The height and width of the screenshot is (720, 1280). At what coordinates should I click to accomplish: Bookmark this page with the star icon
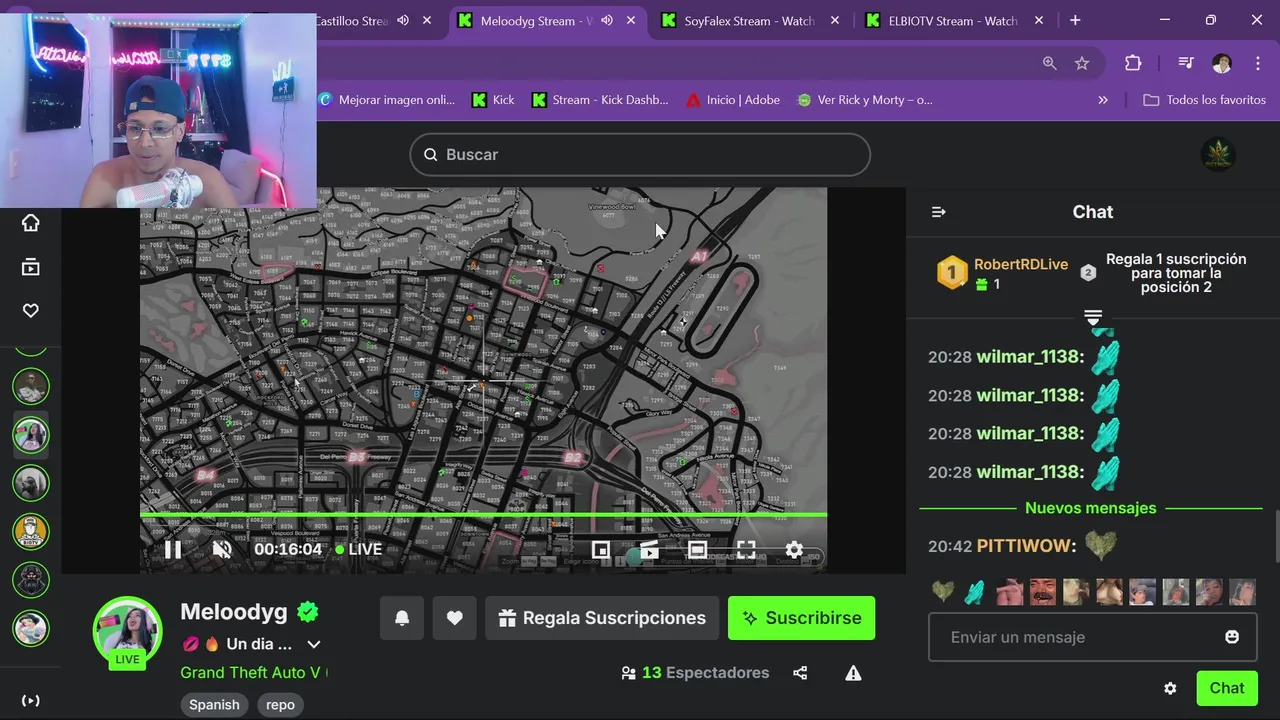click(1082, 63)
